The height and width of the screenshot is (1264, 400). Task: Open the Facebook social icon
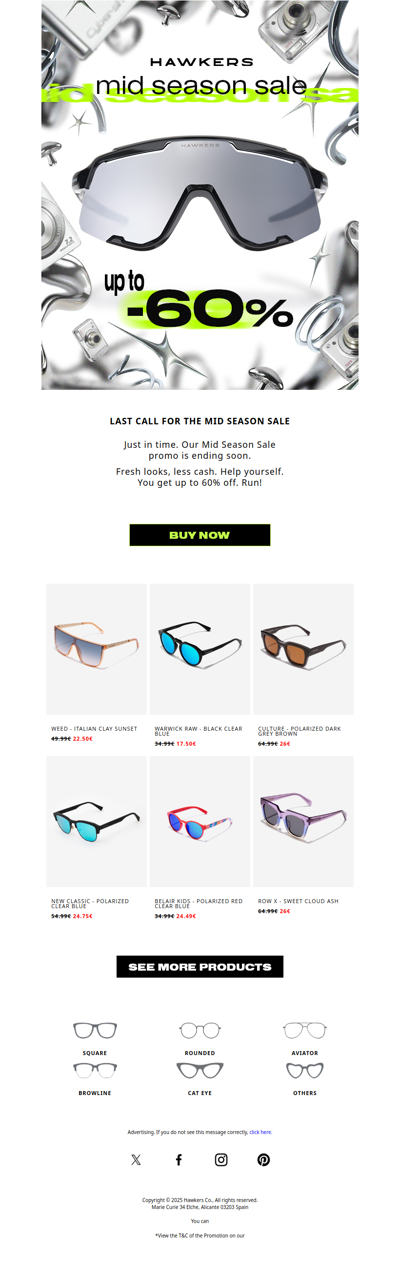179,1160
